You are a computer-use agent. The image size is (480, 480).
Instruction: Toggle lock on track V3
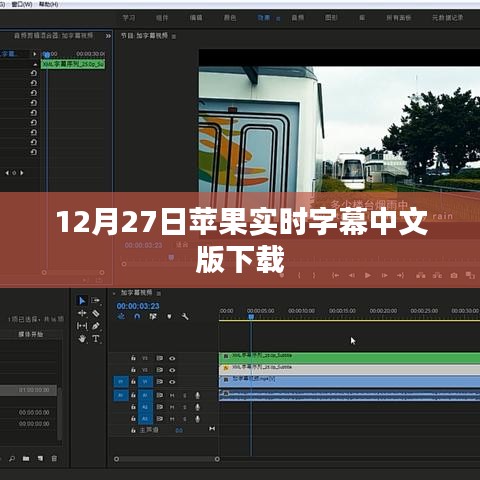click(x=133, y=358)
